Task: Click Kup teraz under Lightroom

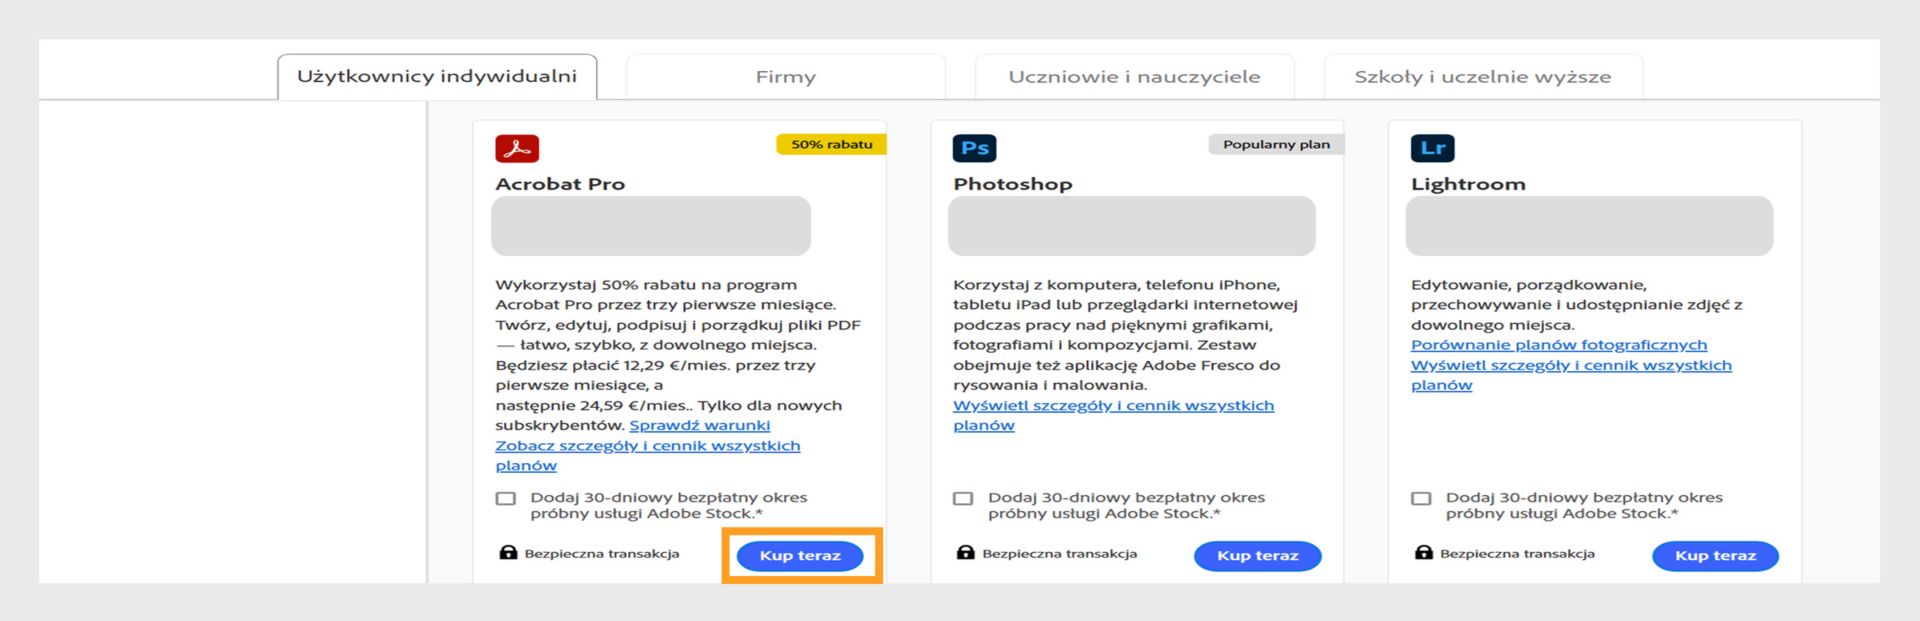Action: coord(1715,556)
